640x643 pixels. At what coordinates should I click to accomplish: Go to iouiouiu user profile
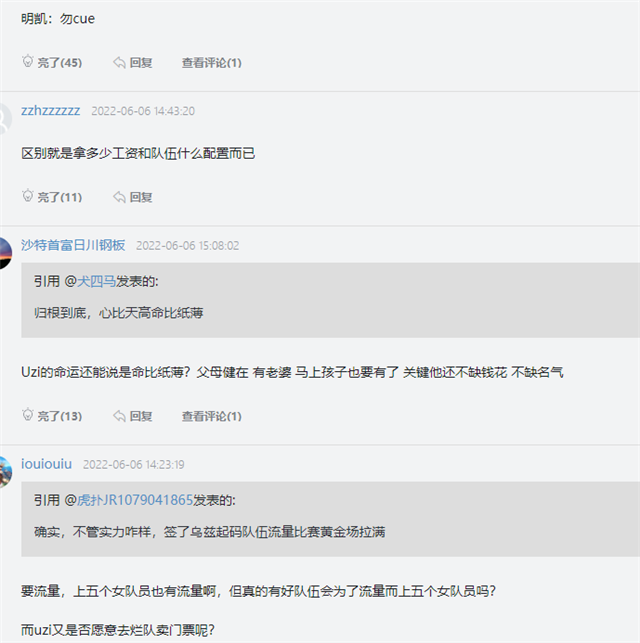(46, 464)
